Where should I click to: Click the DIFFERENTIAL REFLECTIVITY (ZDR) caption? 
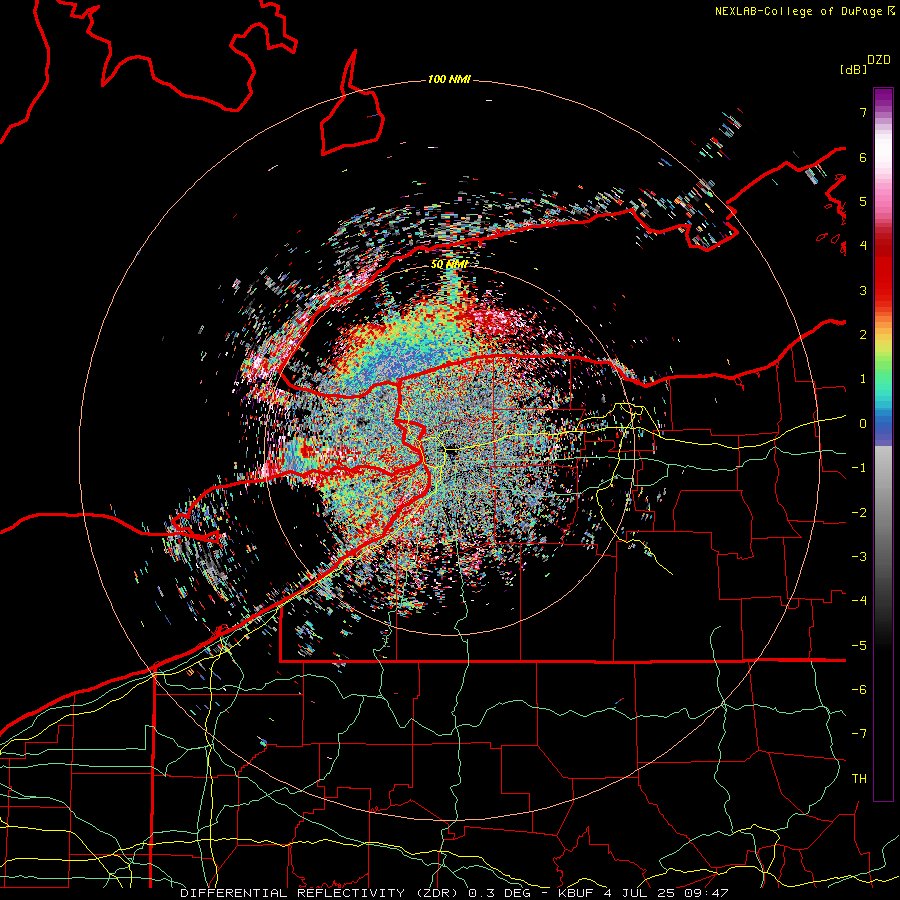pos(319,893)
